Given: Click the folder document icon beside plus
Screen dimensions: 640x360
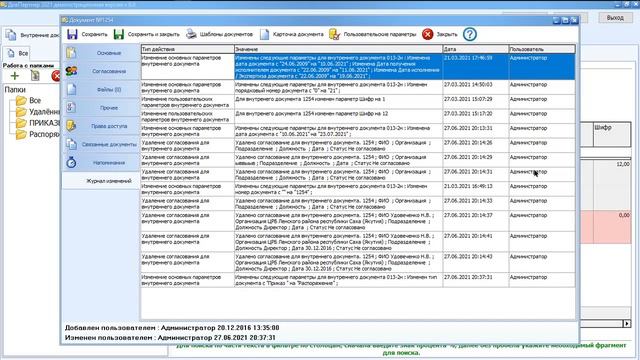Looking at the screenshot, I should pos(35,76).
